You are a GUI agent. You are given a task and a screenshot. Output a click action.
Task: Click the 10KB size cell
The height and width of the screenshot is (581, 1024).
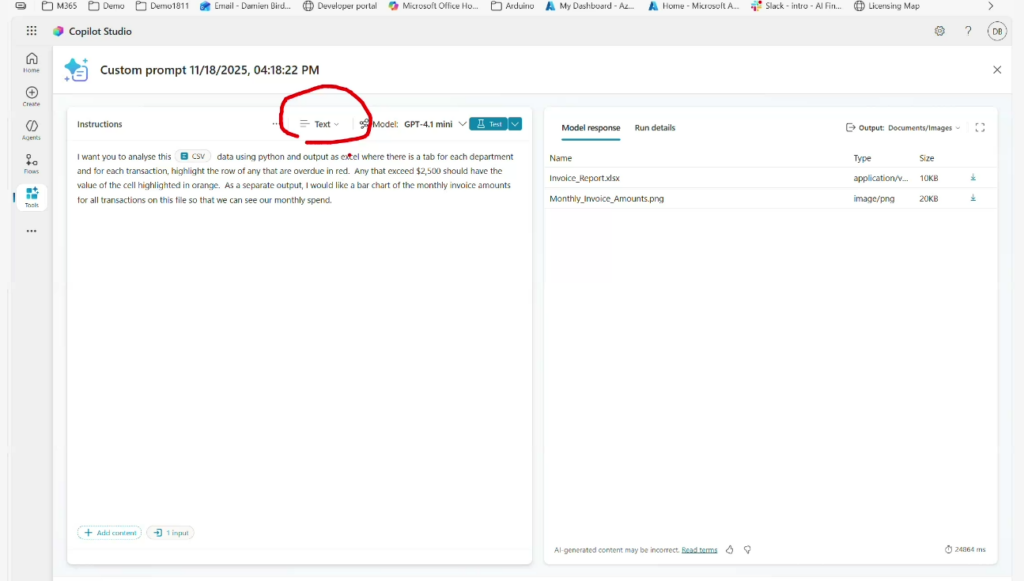click(929, 178)
